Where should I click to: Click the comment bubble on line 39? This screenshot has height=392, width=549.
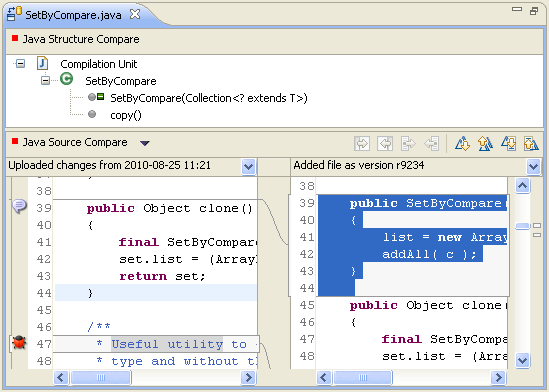(19, 205)
